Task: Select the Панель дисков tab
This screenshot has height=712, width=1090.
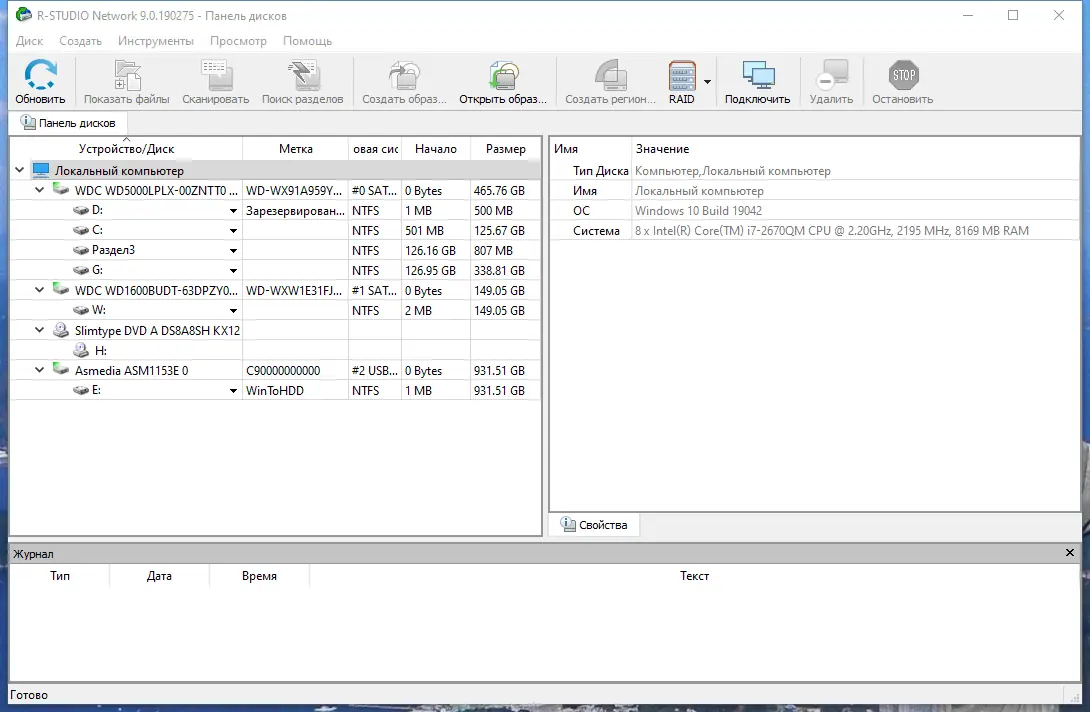Action: [68, 123]
